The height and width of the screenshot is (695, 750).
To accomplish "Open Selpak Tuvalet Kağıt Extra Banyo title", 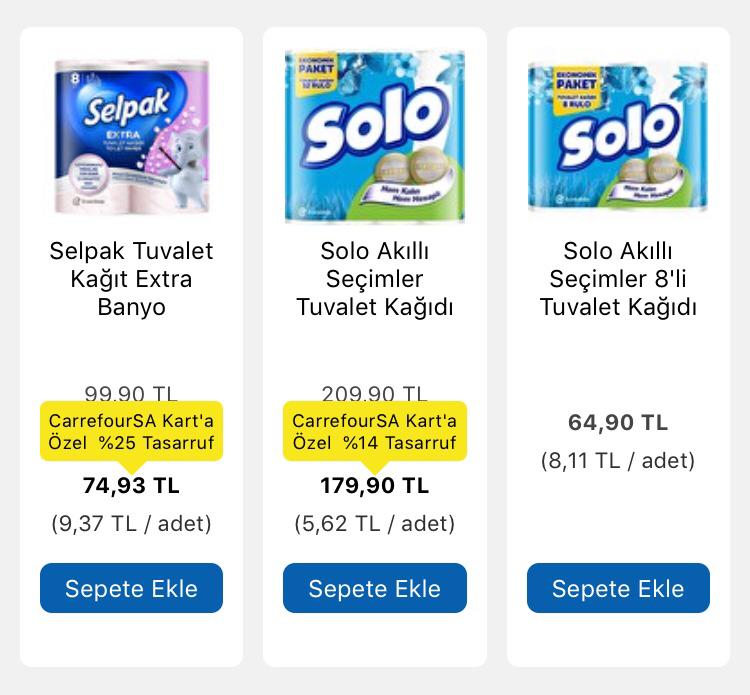I will [x=131, y=278].
